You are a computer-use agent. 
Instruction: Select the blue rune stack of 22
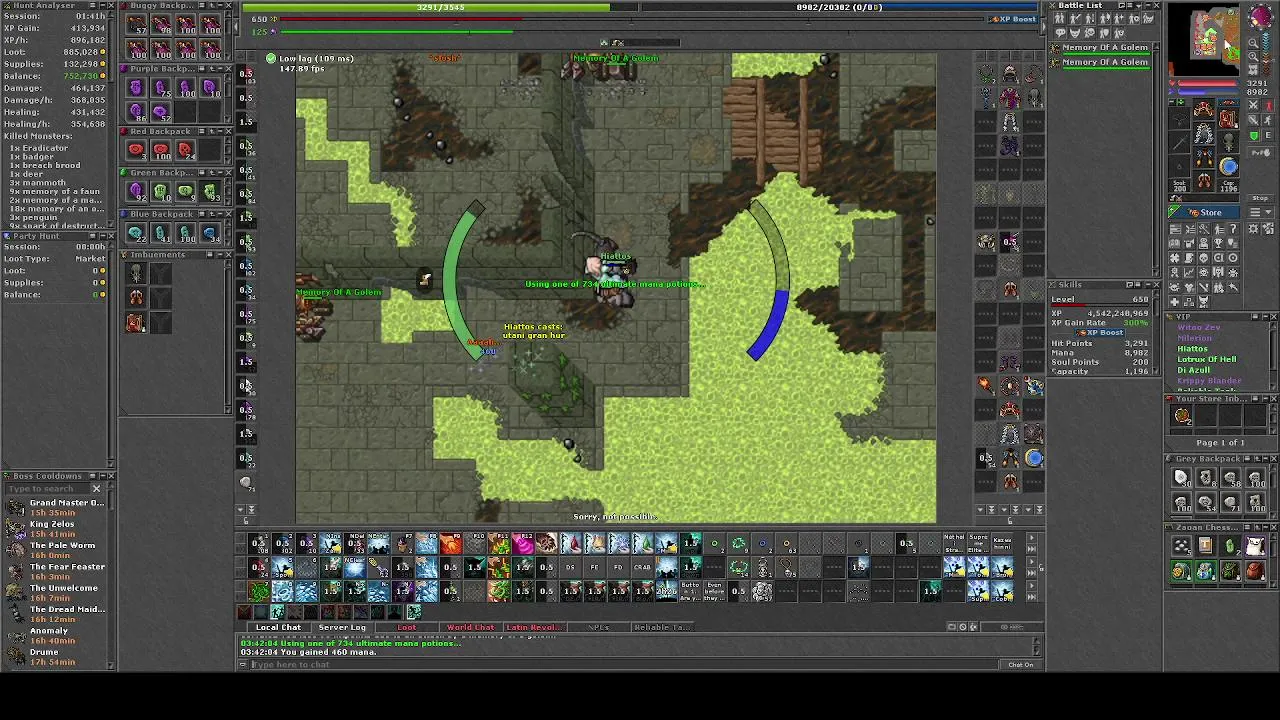coord(137,232)
